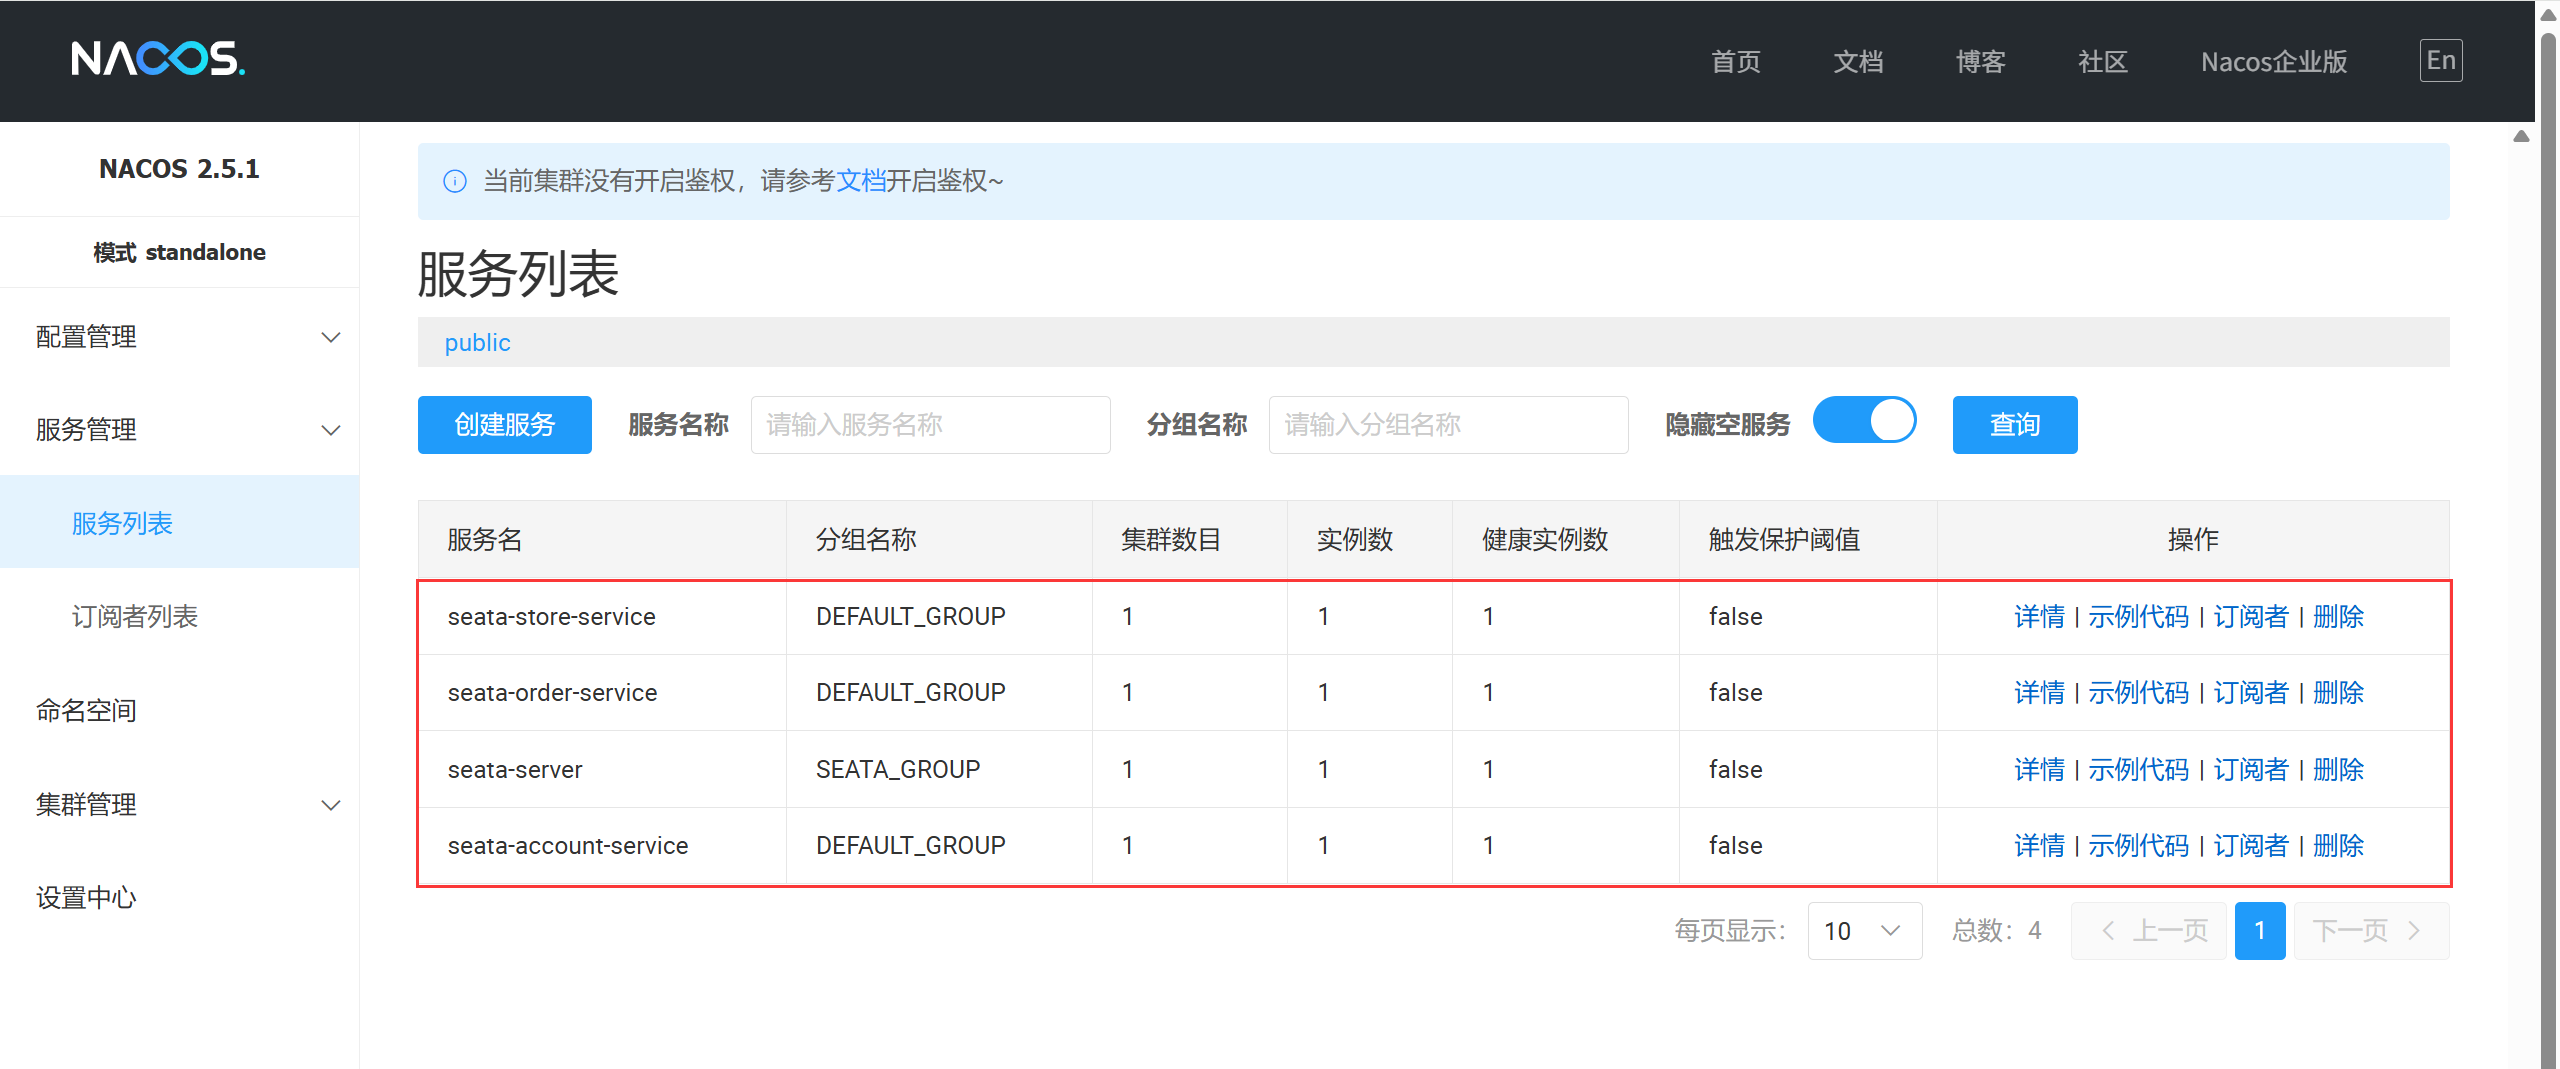Click the 查询 button
Screen dimensions: 2560x1069
coord(2015,425)
